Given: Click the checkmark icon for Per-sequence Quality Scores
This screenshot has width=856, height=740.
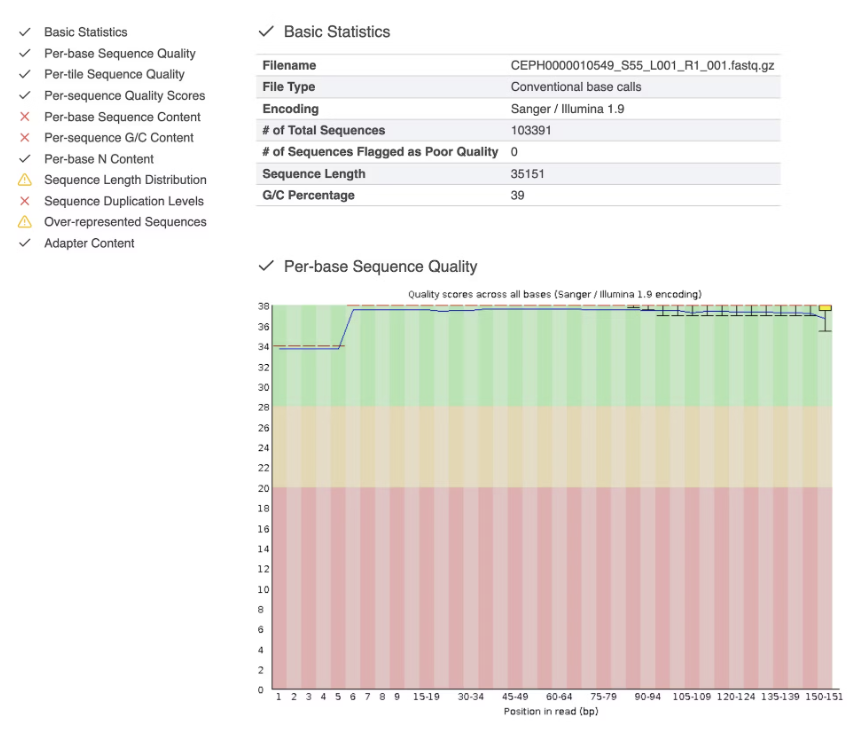Looking at the screenshot, I should coord(25,96).
